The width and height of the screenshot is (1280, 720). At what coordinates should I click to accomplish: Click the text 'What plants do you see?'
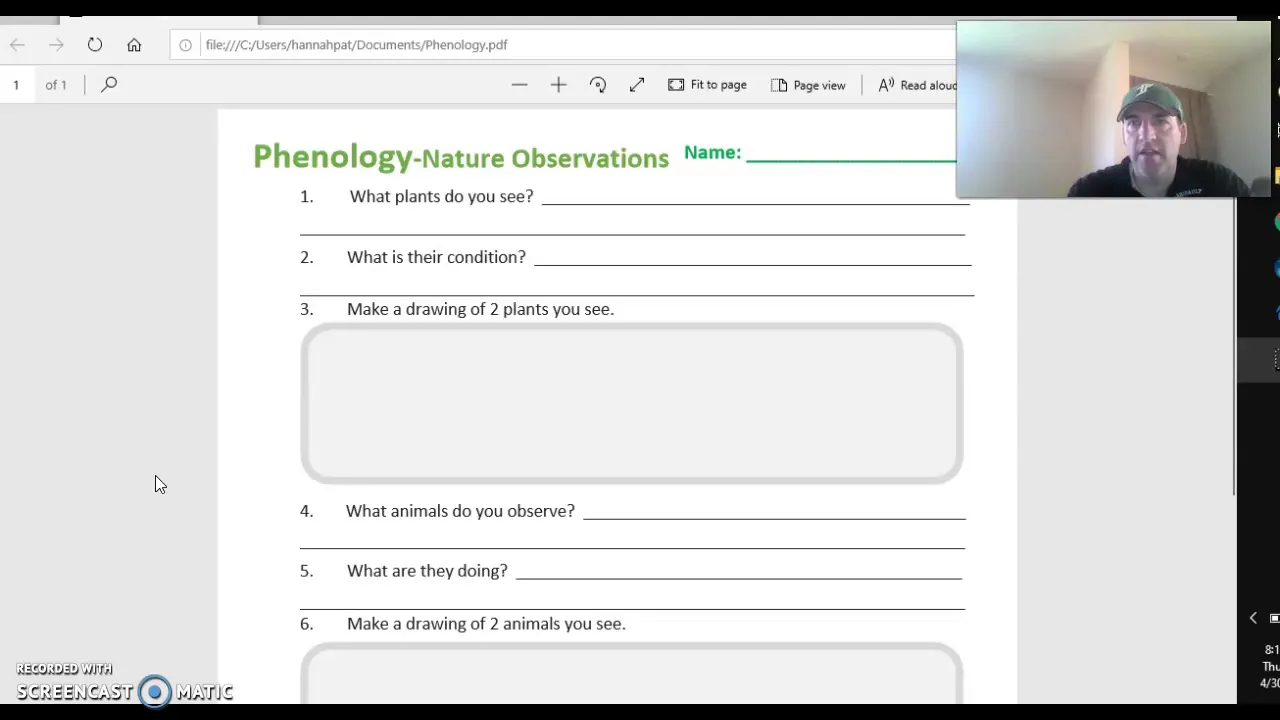tap(441, 197)
